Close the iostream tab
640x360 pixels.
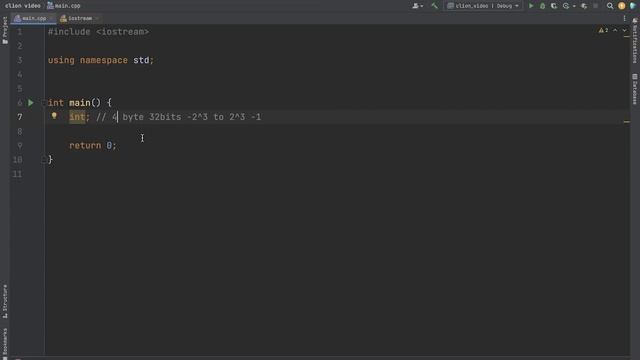pos(97,18)
